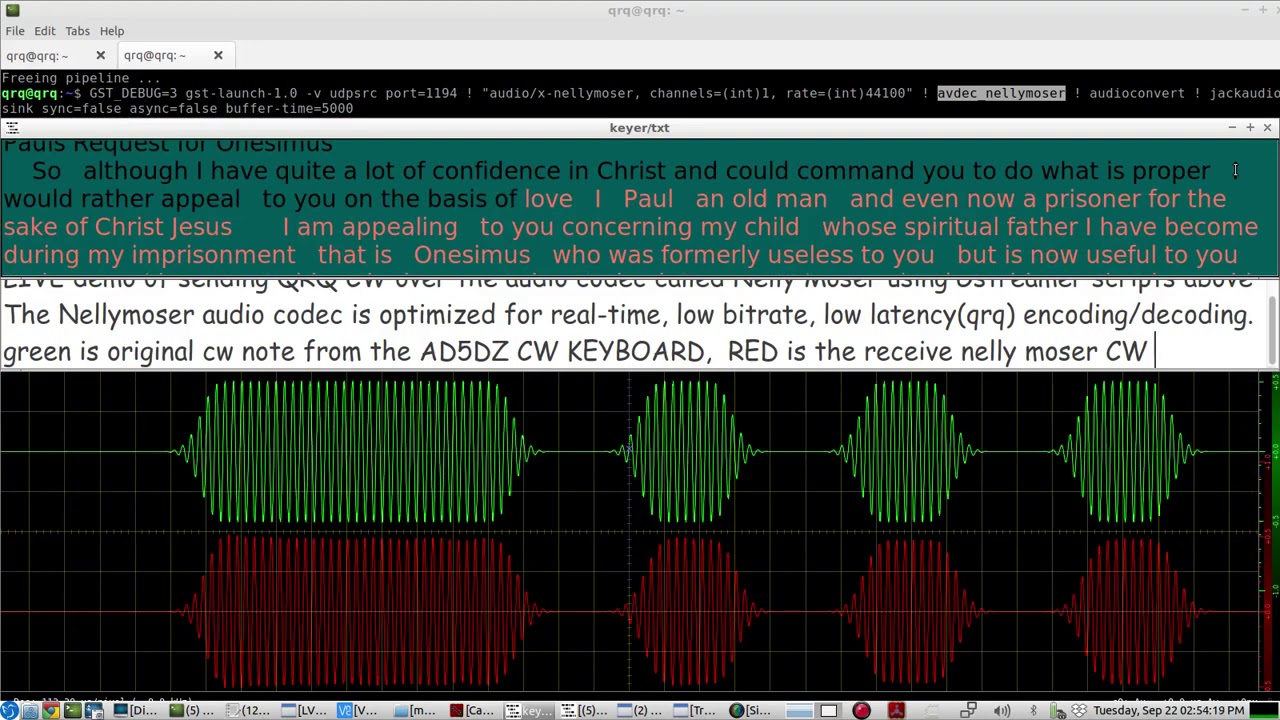The width and height of the screenshot is (1280, 720).
Task: Close the second terminal tab
Action: [x=218, y=56]
